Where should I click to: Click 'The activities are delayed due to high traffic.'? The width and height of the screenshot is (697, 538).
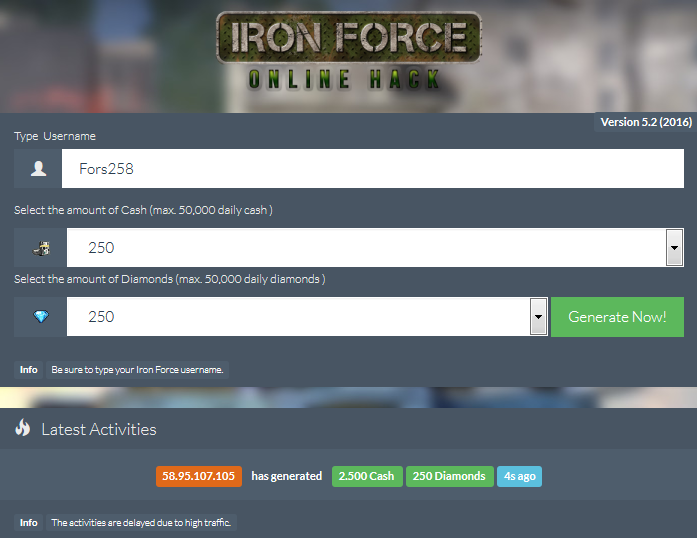141,522
